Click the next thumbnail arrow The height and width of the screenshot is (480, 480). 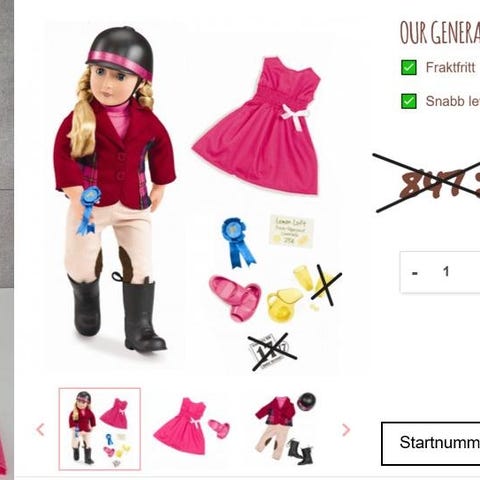click(x=346, y=430)
